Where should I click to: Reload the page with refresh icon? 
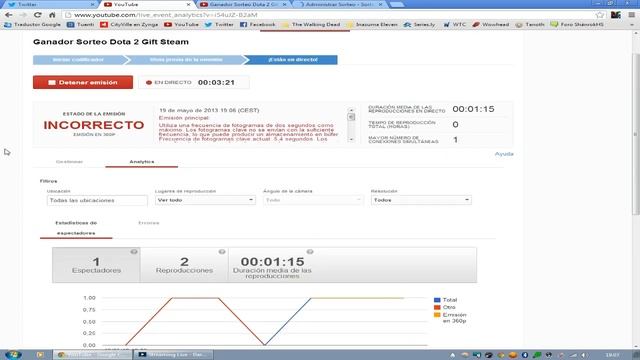(38, 15)
